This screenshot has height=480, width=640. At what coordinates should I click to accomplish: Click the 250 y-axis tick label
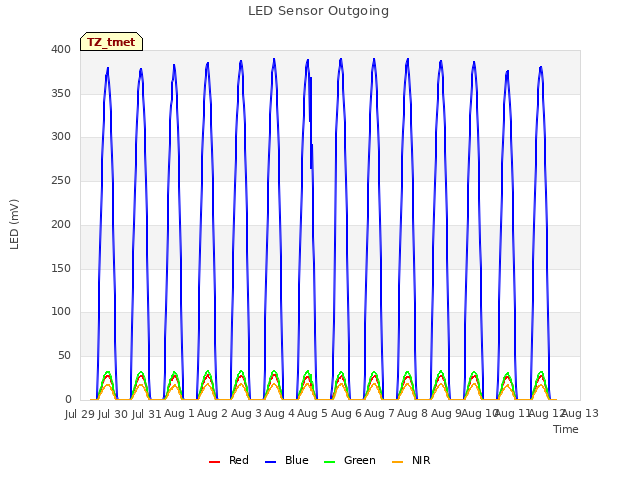(61, 180)
